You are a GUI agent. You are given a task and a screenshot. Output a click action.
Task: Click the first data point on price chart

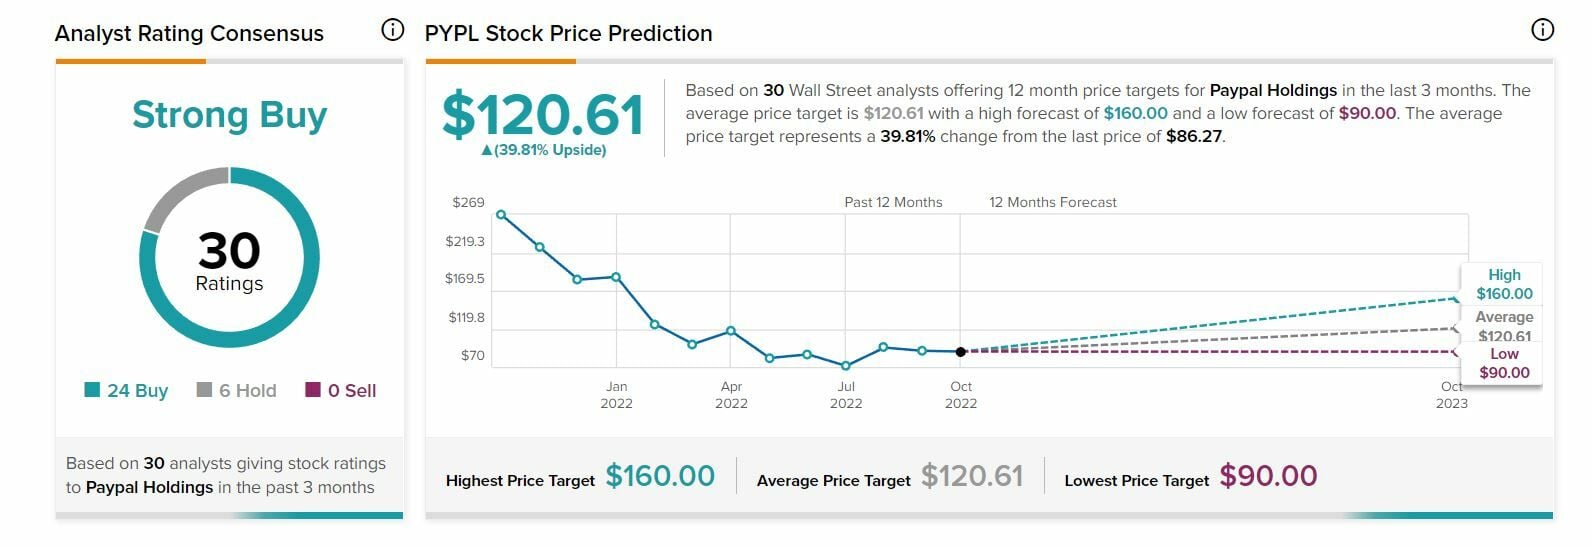point(501,214)
